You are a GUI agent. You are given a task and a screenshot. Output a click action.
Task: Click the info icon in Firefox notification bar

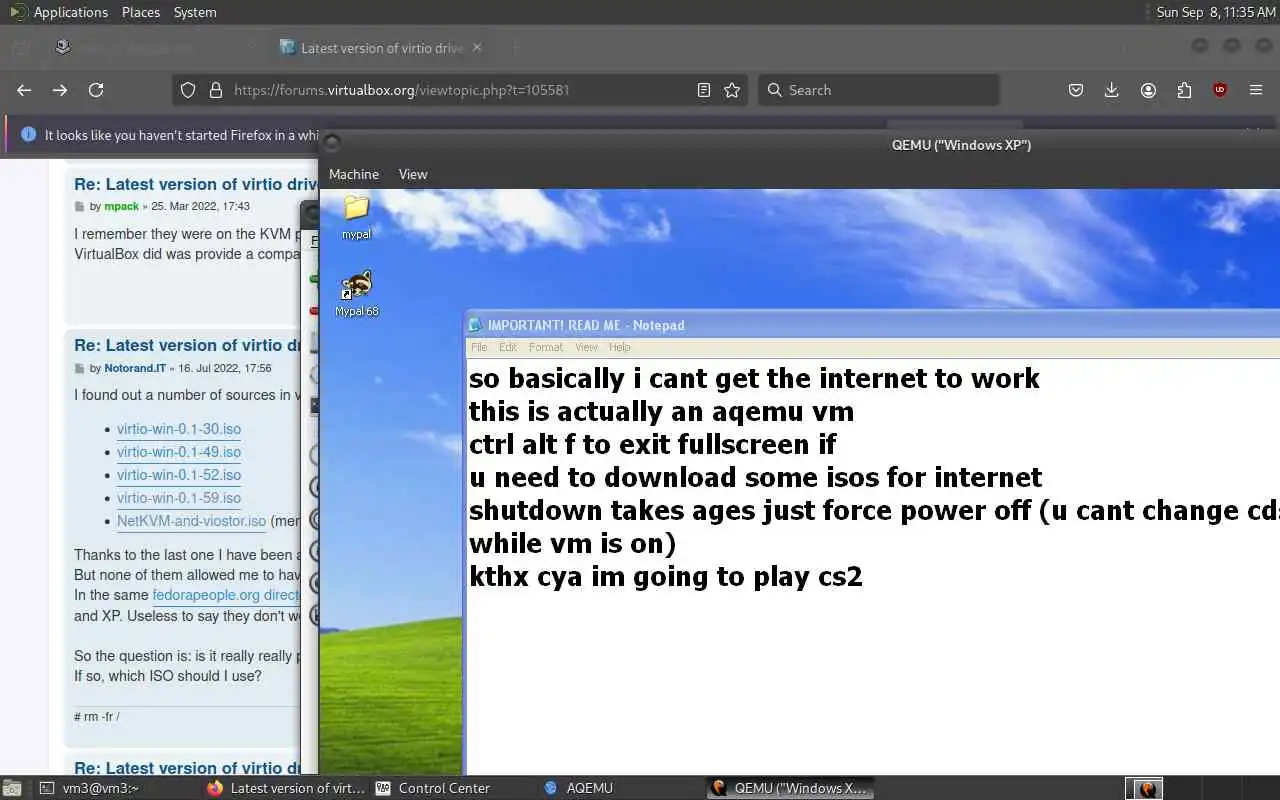pyautogui.click(x=28, y=135)
